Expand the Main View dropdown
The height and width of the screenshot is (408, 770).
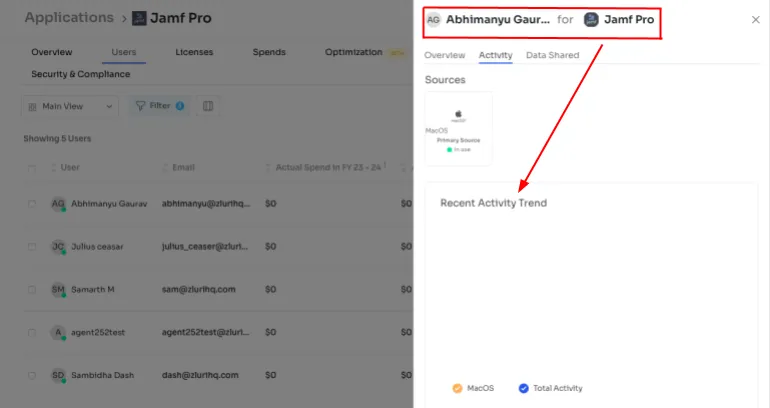point(70,106)
